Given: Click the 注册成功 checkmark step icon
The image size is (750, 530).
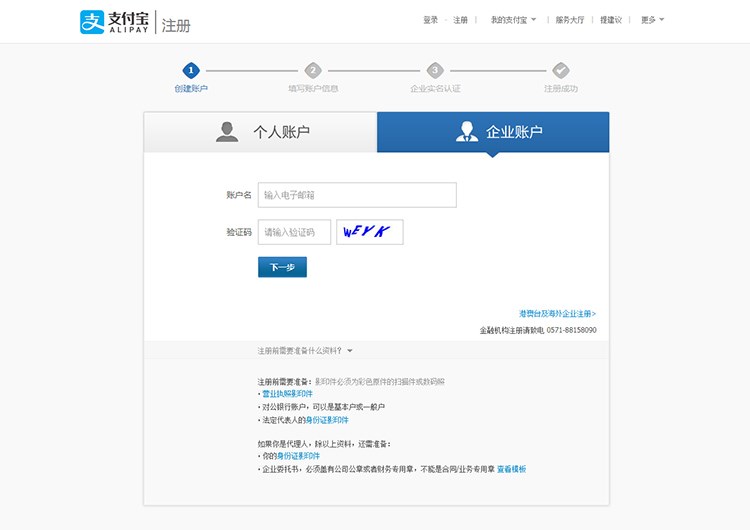Looking at the screenshot, I should click(x=561, y=71).
